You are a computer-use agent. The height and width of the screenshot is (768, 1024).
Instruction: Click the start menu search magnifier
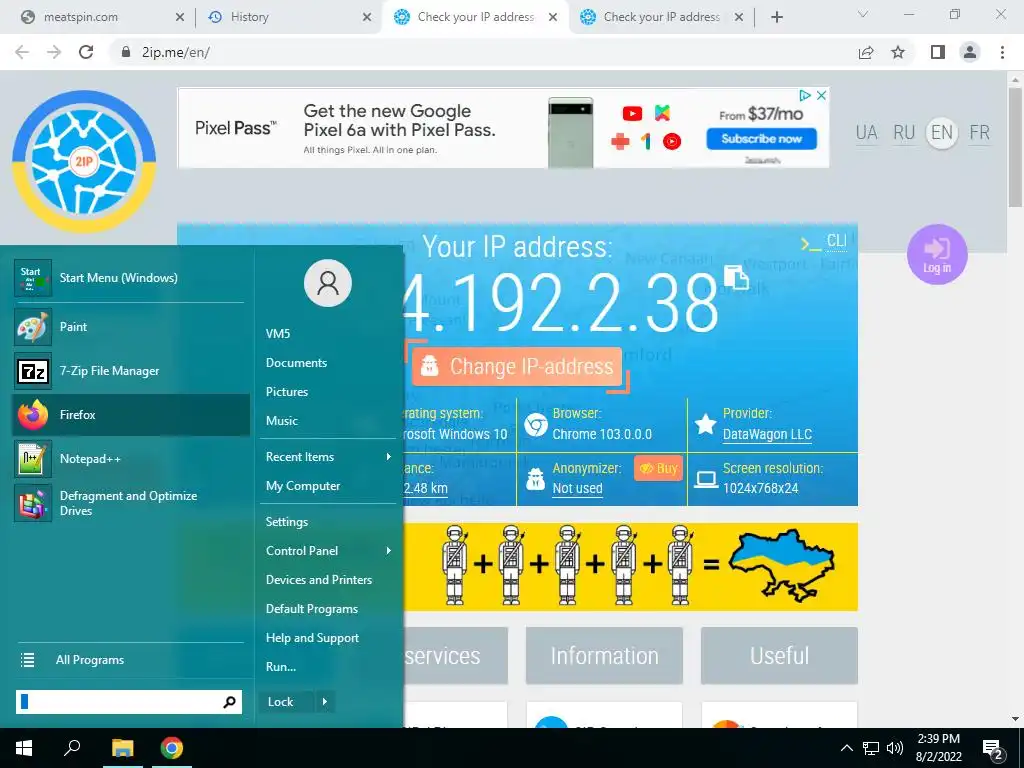(229, 702)
